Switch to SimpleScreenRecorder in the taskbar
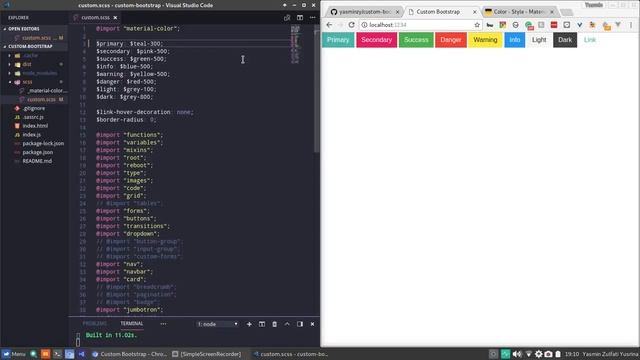This screenshot has width=640, height=360. tap(207, 354)
